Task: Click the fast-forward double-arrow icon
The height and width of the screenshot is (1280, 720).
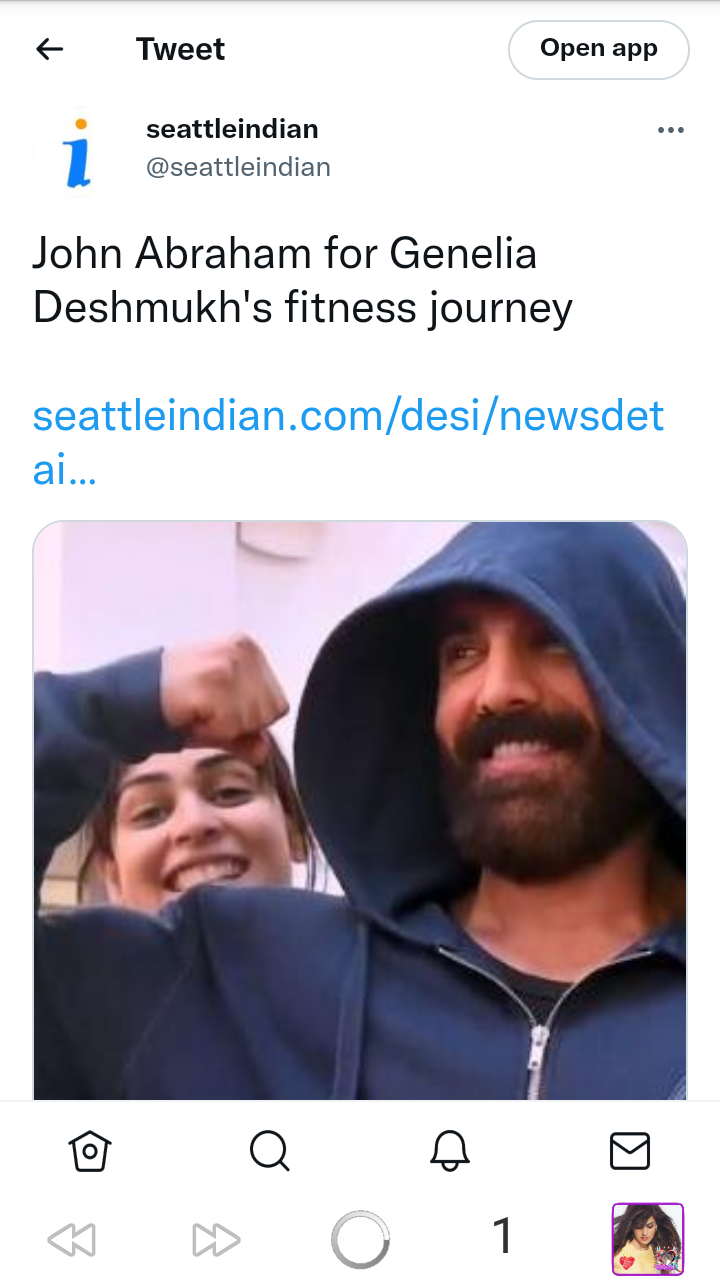Action: pos(217,1240)
